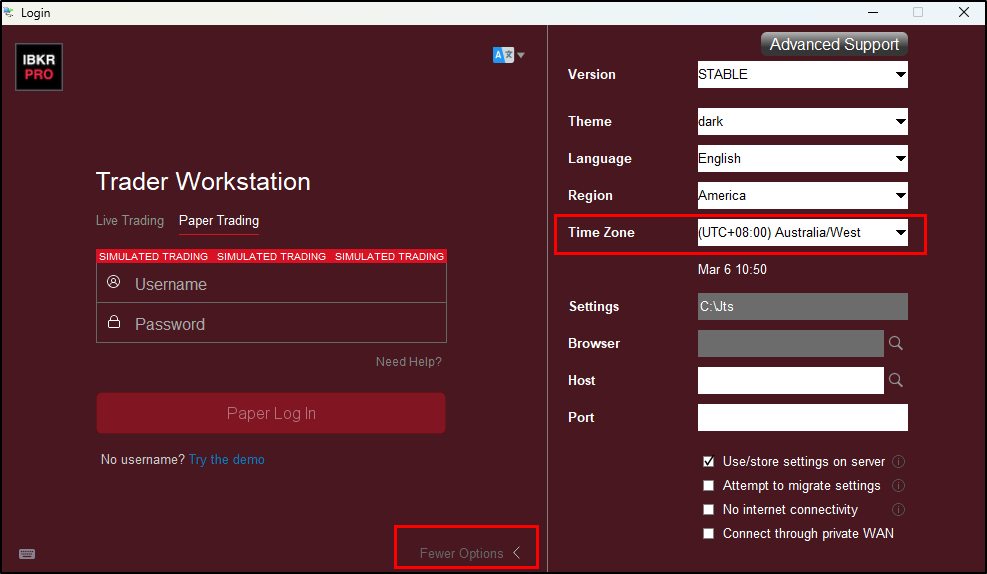This screenshot has width=987, height=574.
Task: Show info for No internet connectivity
Action: [899, 509]
